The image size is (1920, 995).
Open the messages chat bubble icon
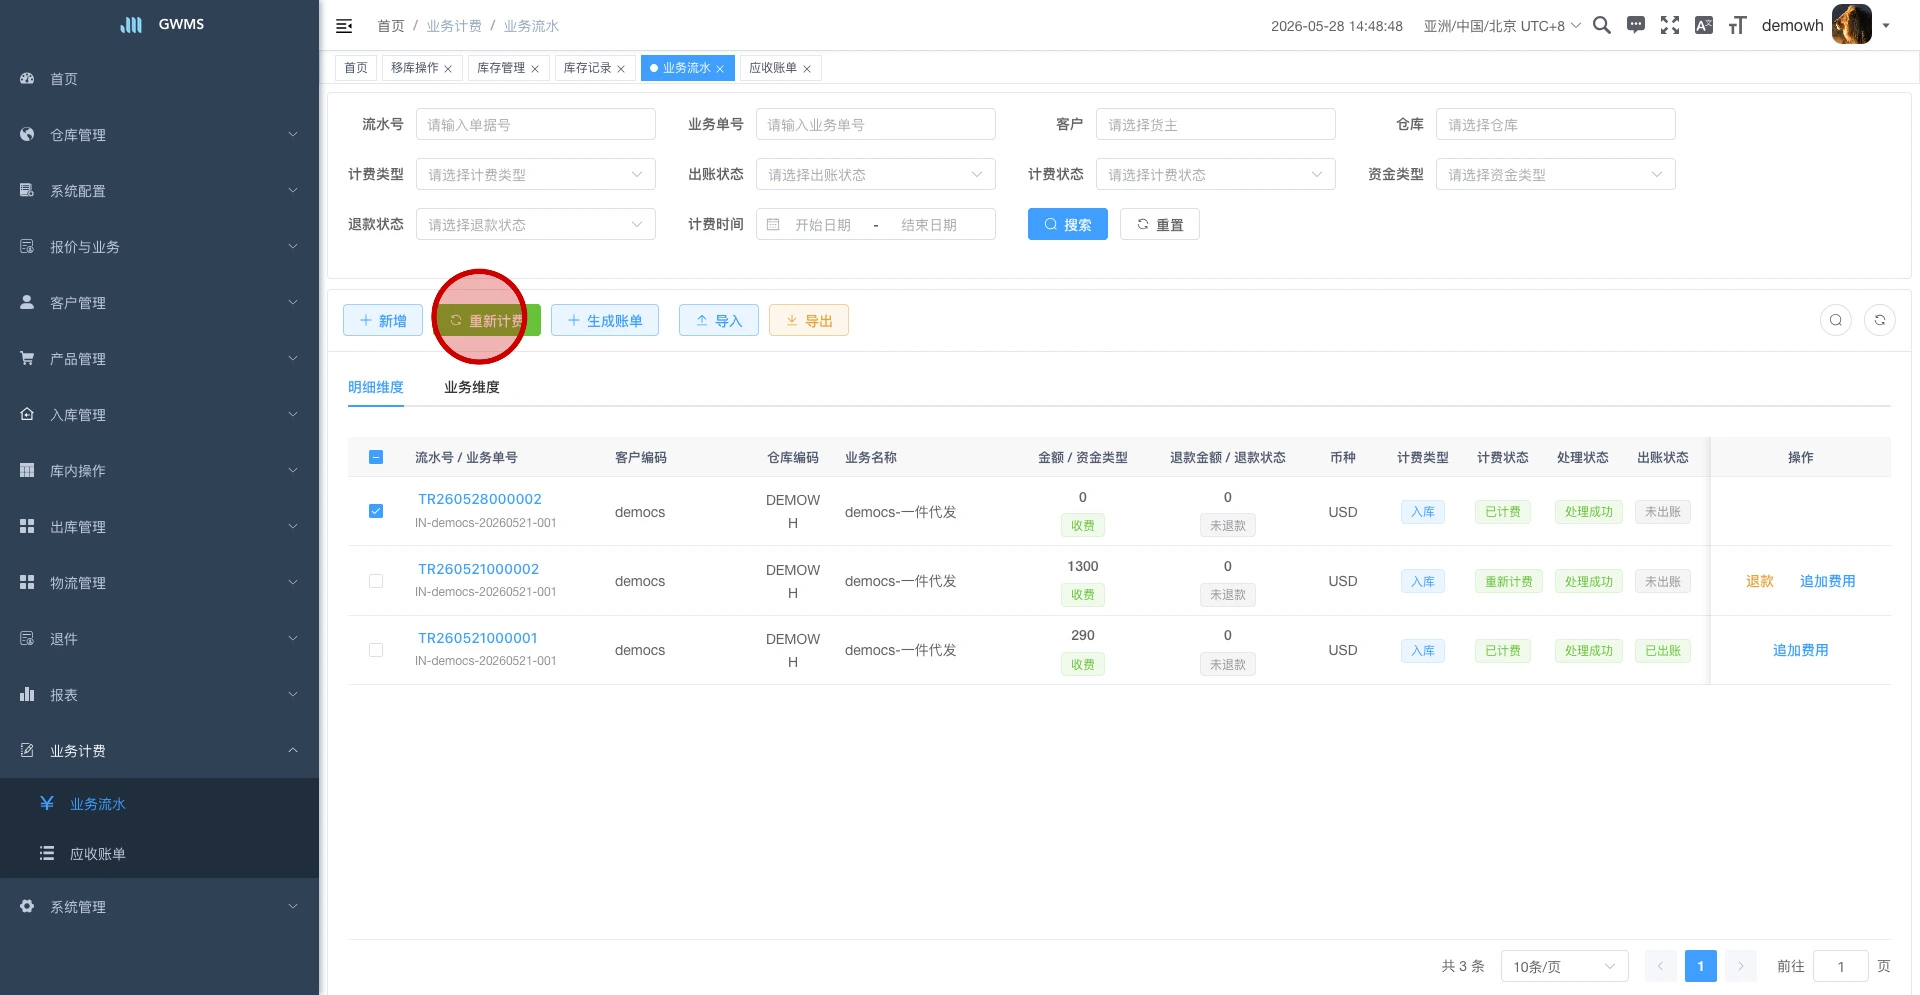(1636, 25)
